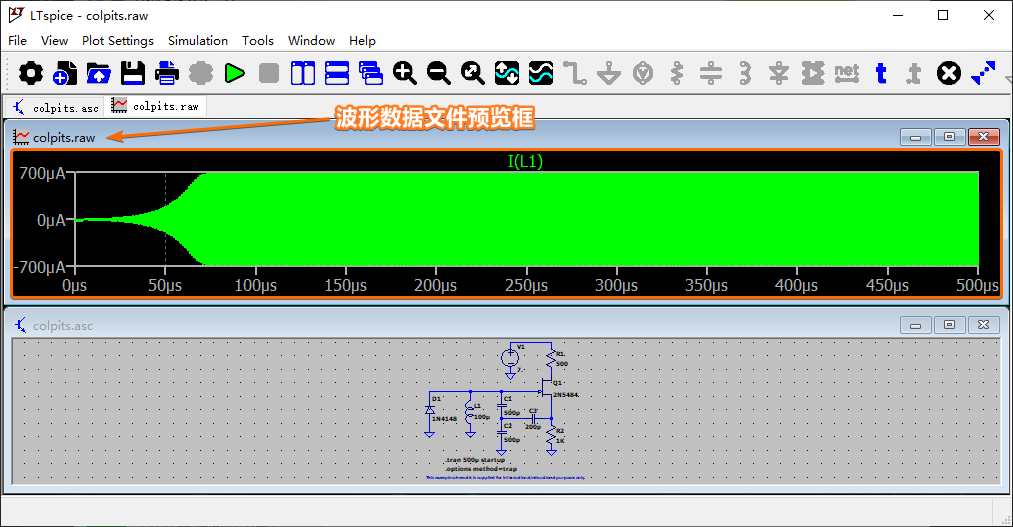Close the colpits.raw waveform child window
The height and width of the screenshot is (527, 1013).
[983, 137]
